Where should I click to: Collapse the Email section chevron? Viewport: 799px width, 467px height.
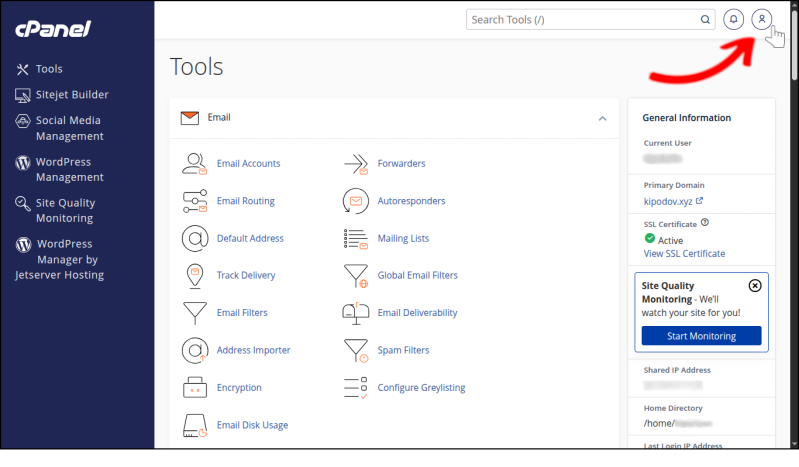point(602,118)
